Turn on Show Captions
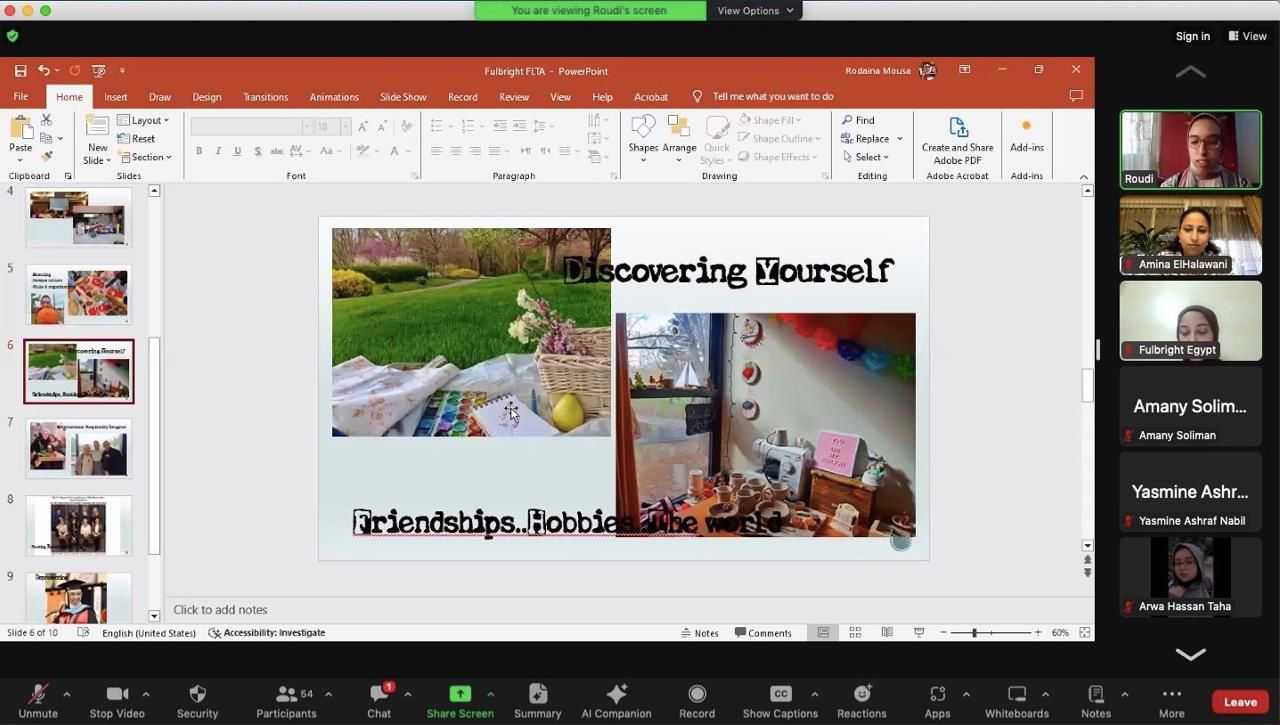 [x=780, y=695]
